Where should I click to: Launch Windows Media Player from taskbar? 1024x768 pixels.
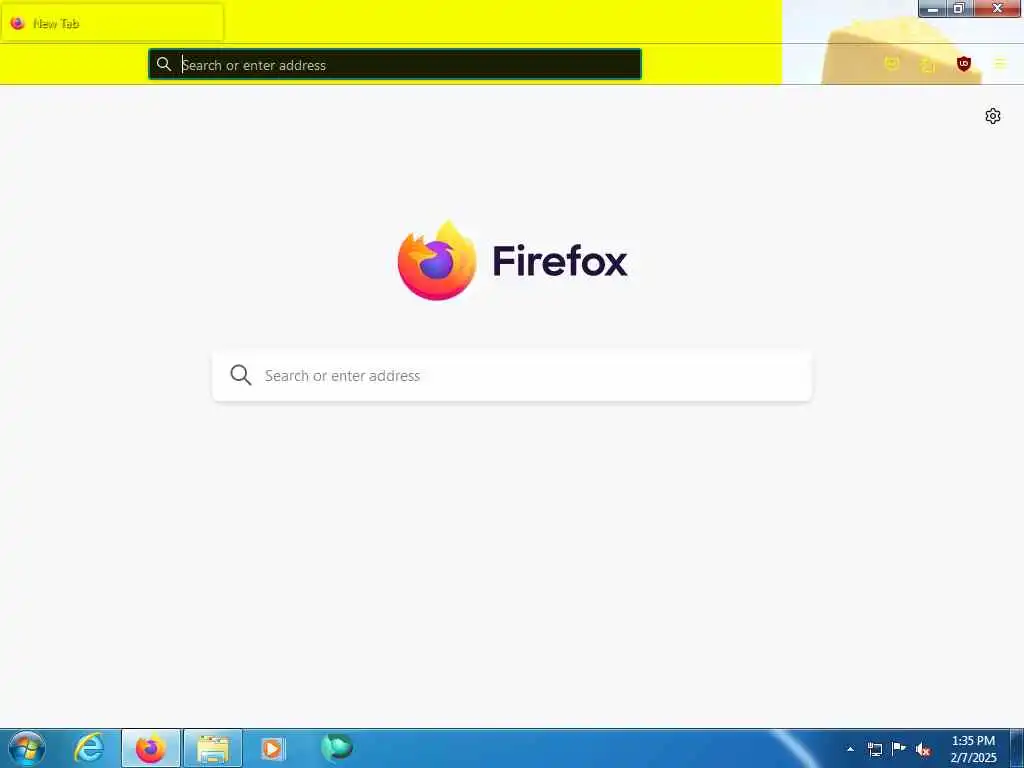click(x=273, y=748)
